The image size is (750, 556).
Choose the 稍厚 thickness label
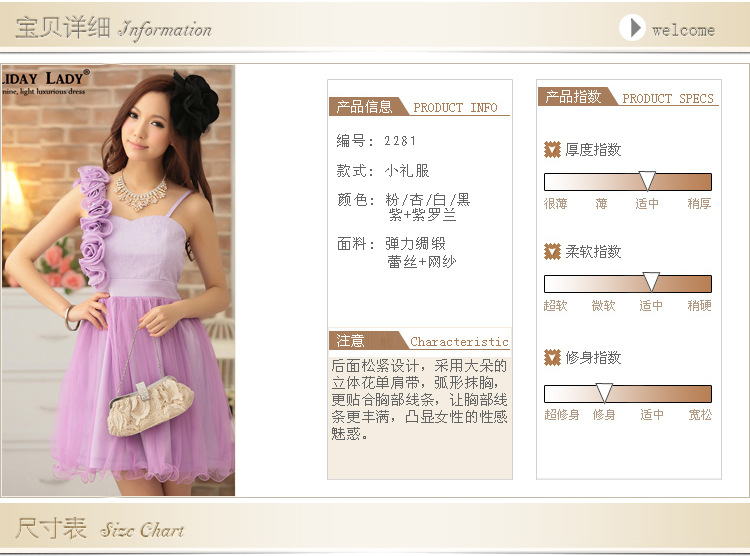pos(699,204)
